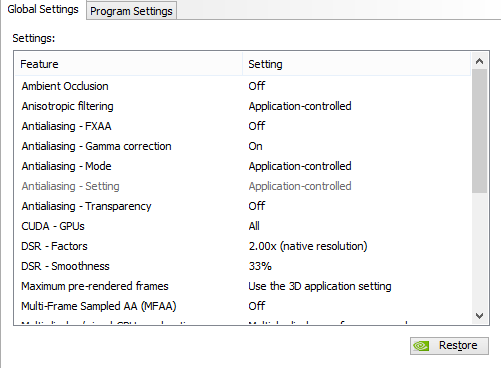
Task: Select the DSR - Factors row
Action: click(x=243, y=246)
